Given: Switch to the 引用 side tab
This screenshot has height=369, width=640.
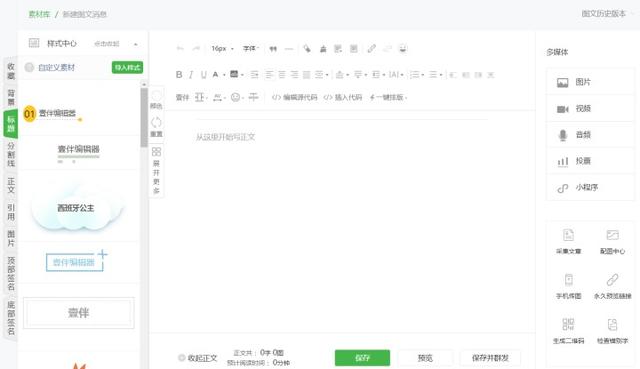Looking at the screenshot, I should 11,212.
